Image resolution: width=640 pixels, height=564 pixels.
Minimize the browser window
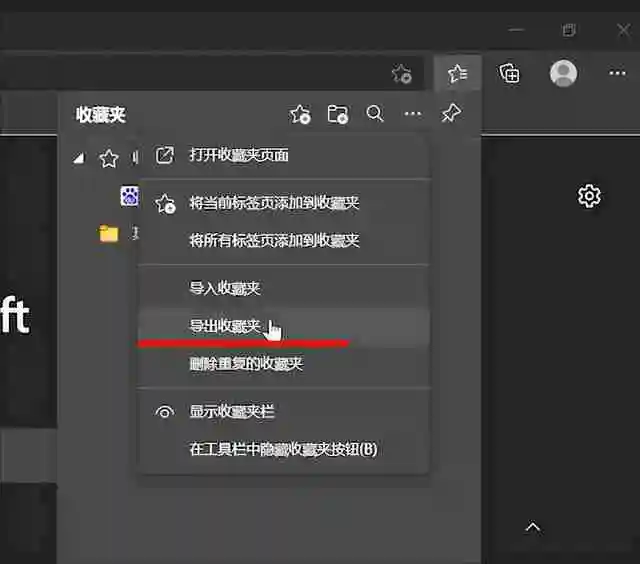(x=516, y=30)
